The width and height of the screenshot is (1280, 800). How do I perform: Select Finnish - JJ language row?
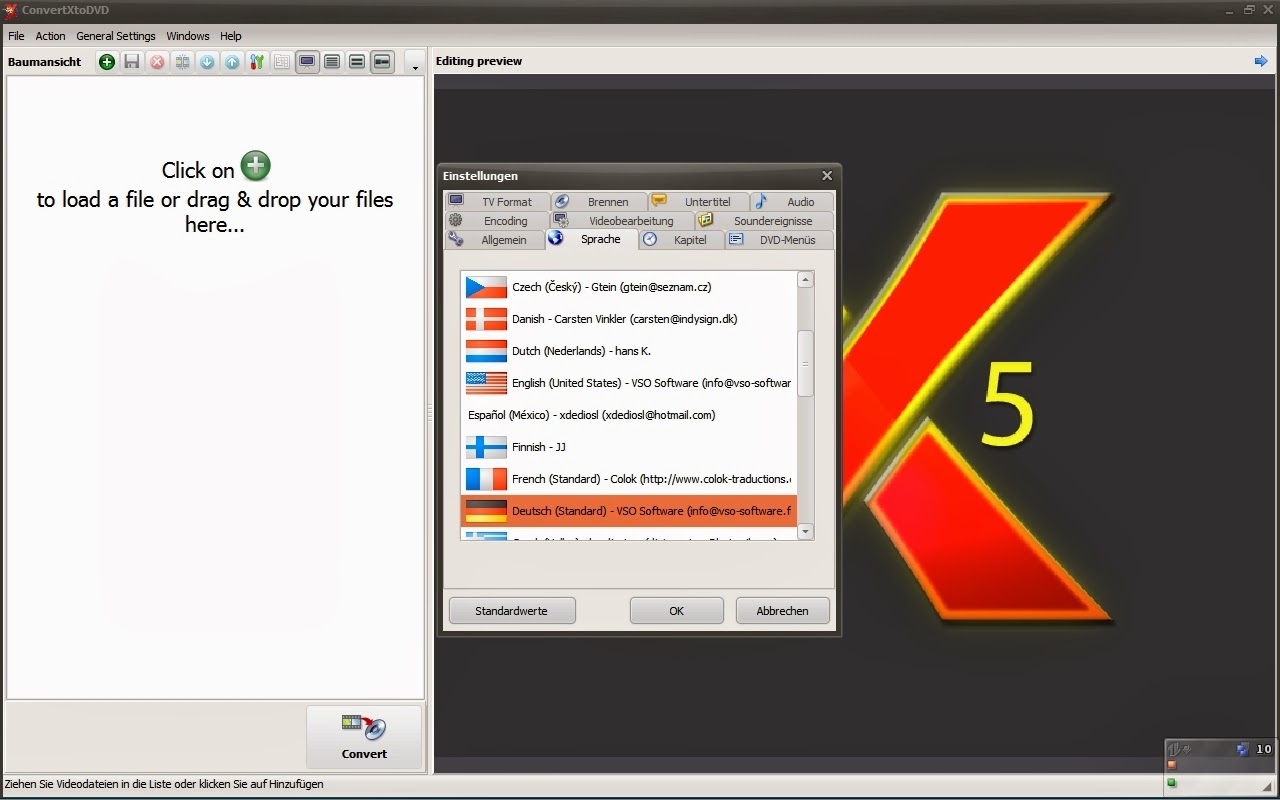(x=628, y=447)
